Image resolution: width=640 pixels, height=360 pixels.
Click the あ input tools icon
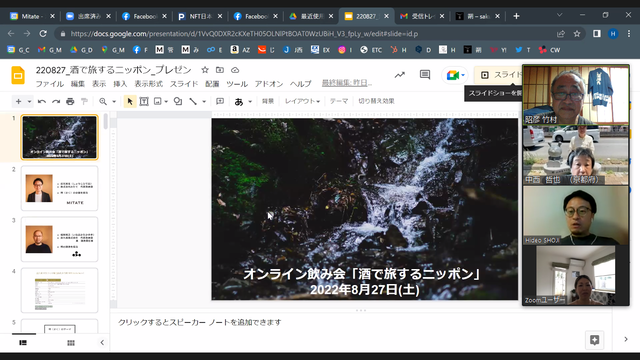[239, 102]
